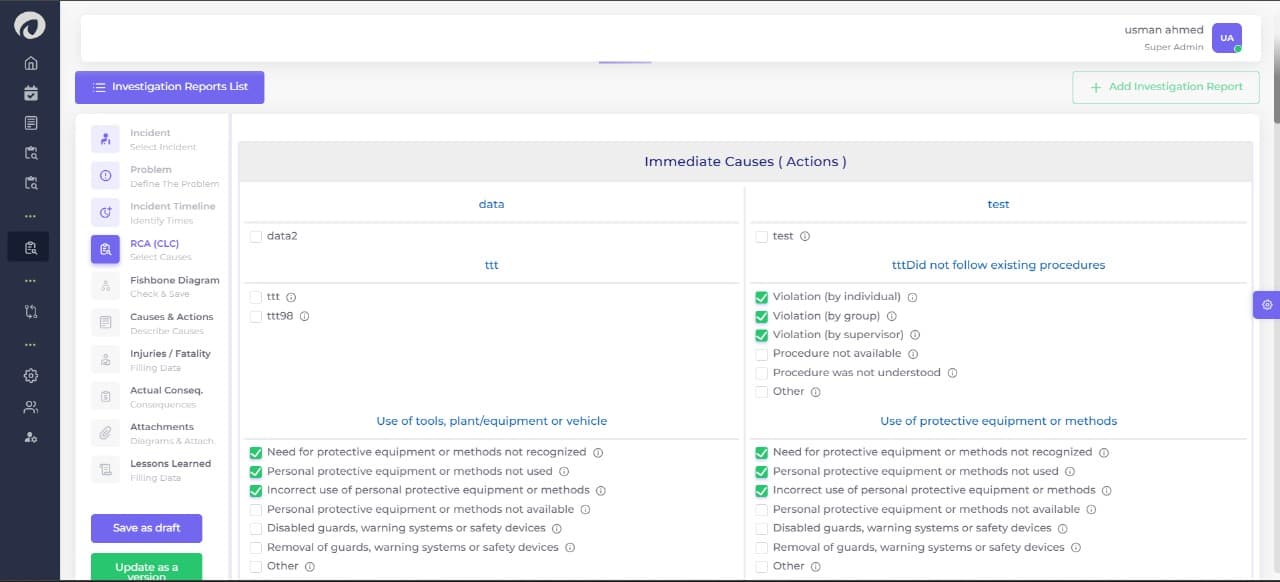Select the Problem step's exclamation icon

coord(105,175)
